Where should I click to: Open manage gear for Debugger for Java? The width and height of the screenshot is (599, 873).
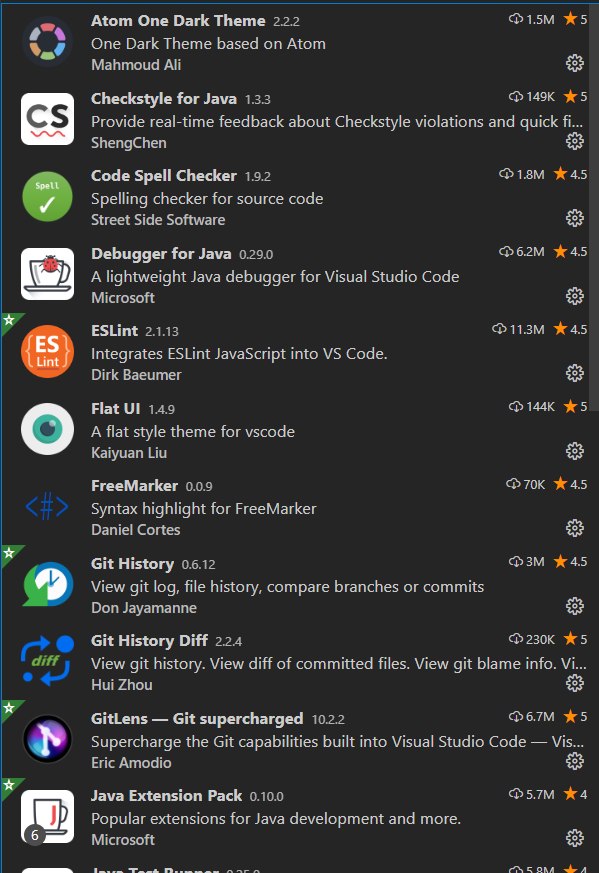575,296
